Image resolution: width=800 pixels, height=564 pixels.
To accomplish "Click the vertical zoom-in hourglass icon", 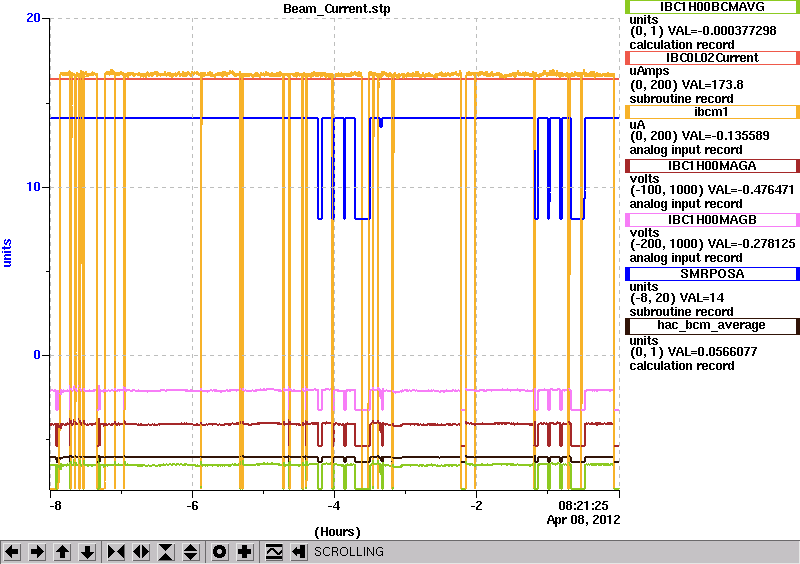I will tap(166, 552).
